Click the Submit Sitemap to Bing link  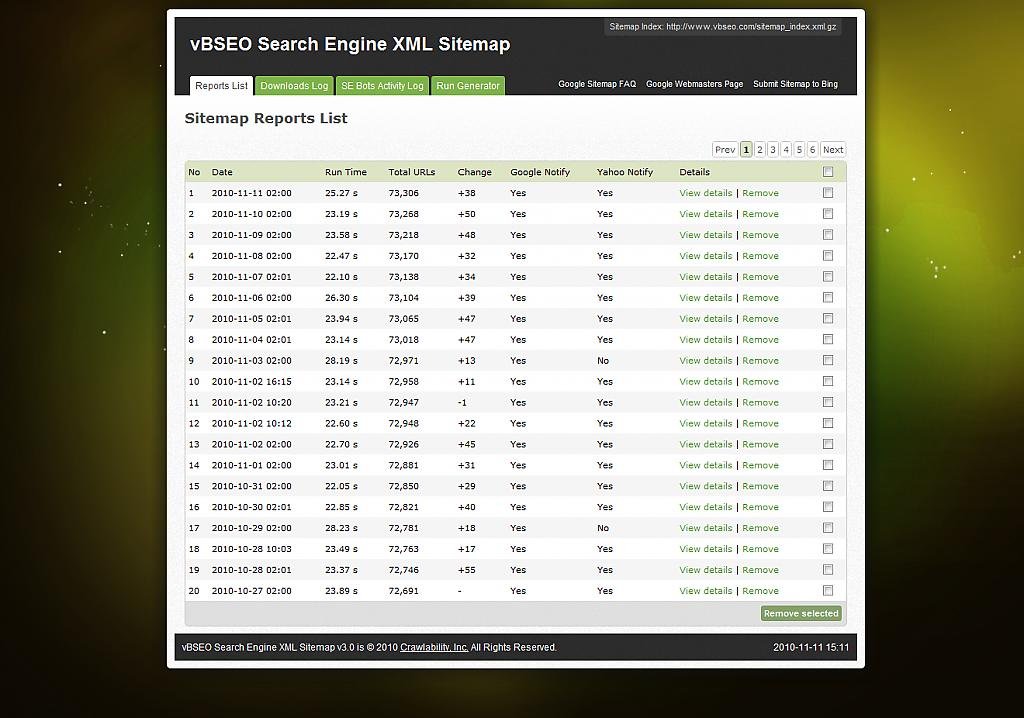click(x=795, y=85)
